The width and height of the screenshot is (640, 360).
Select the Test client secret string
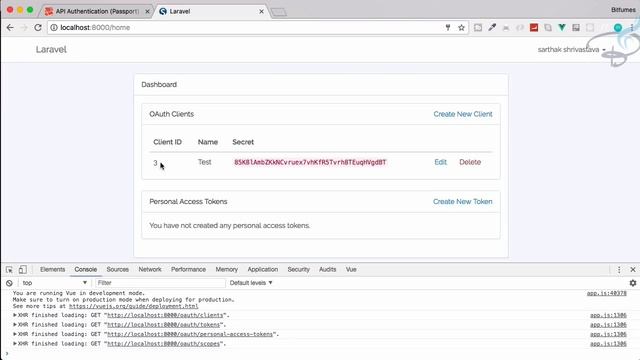tap(310, 162)
